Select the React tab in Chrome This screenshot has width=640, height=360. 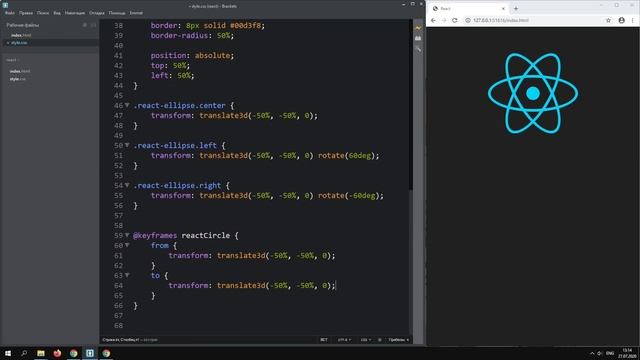(468, 9)
